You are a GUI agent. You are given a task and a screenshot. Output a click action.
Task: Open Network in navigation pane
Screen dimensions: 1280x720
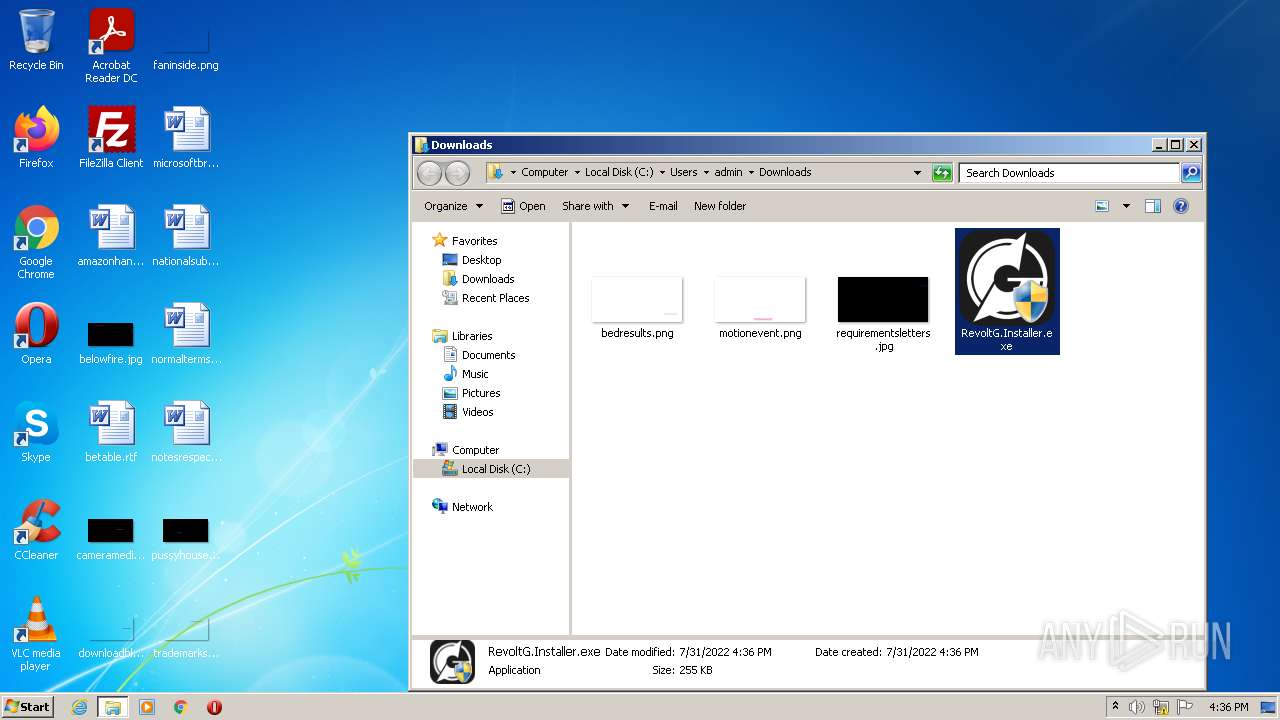click(472, 507)
